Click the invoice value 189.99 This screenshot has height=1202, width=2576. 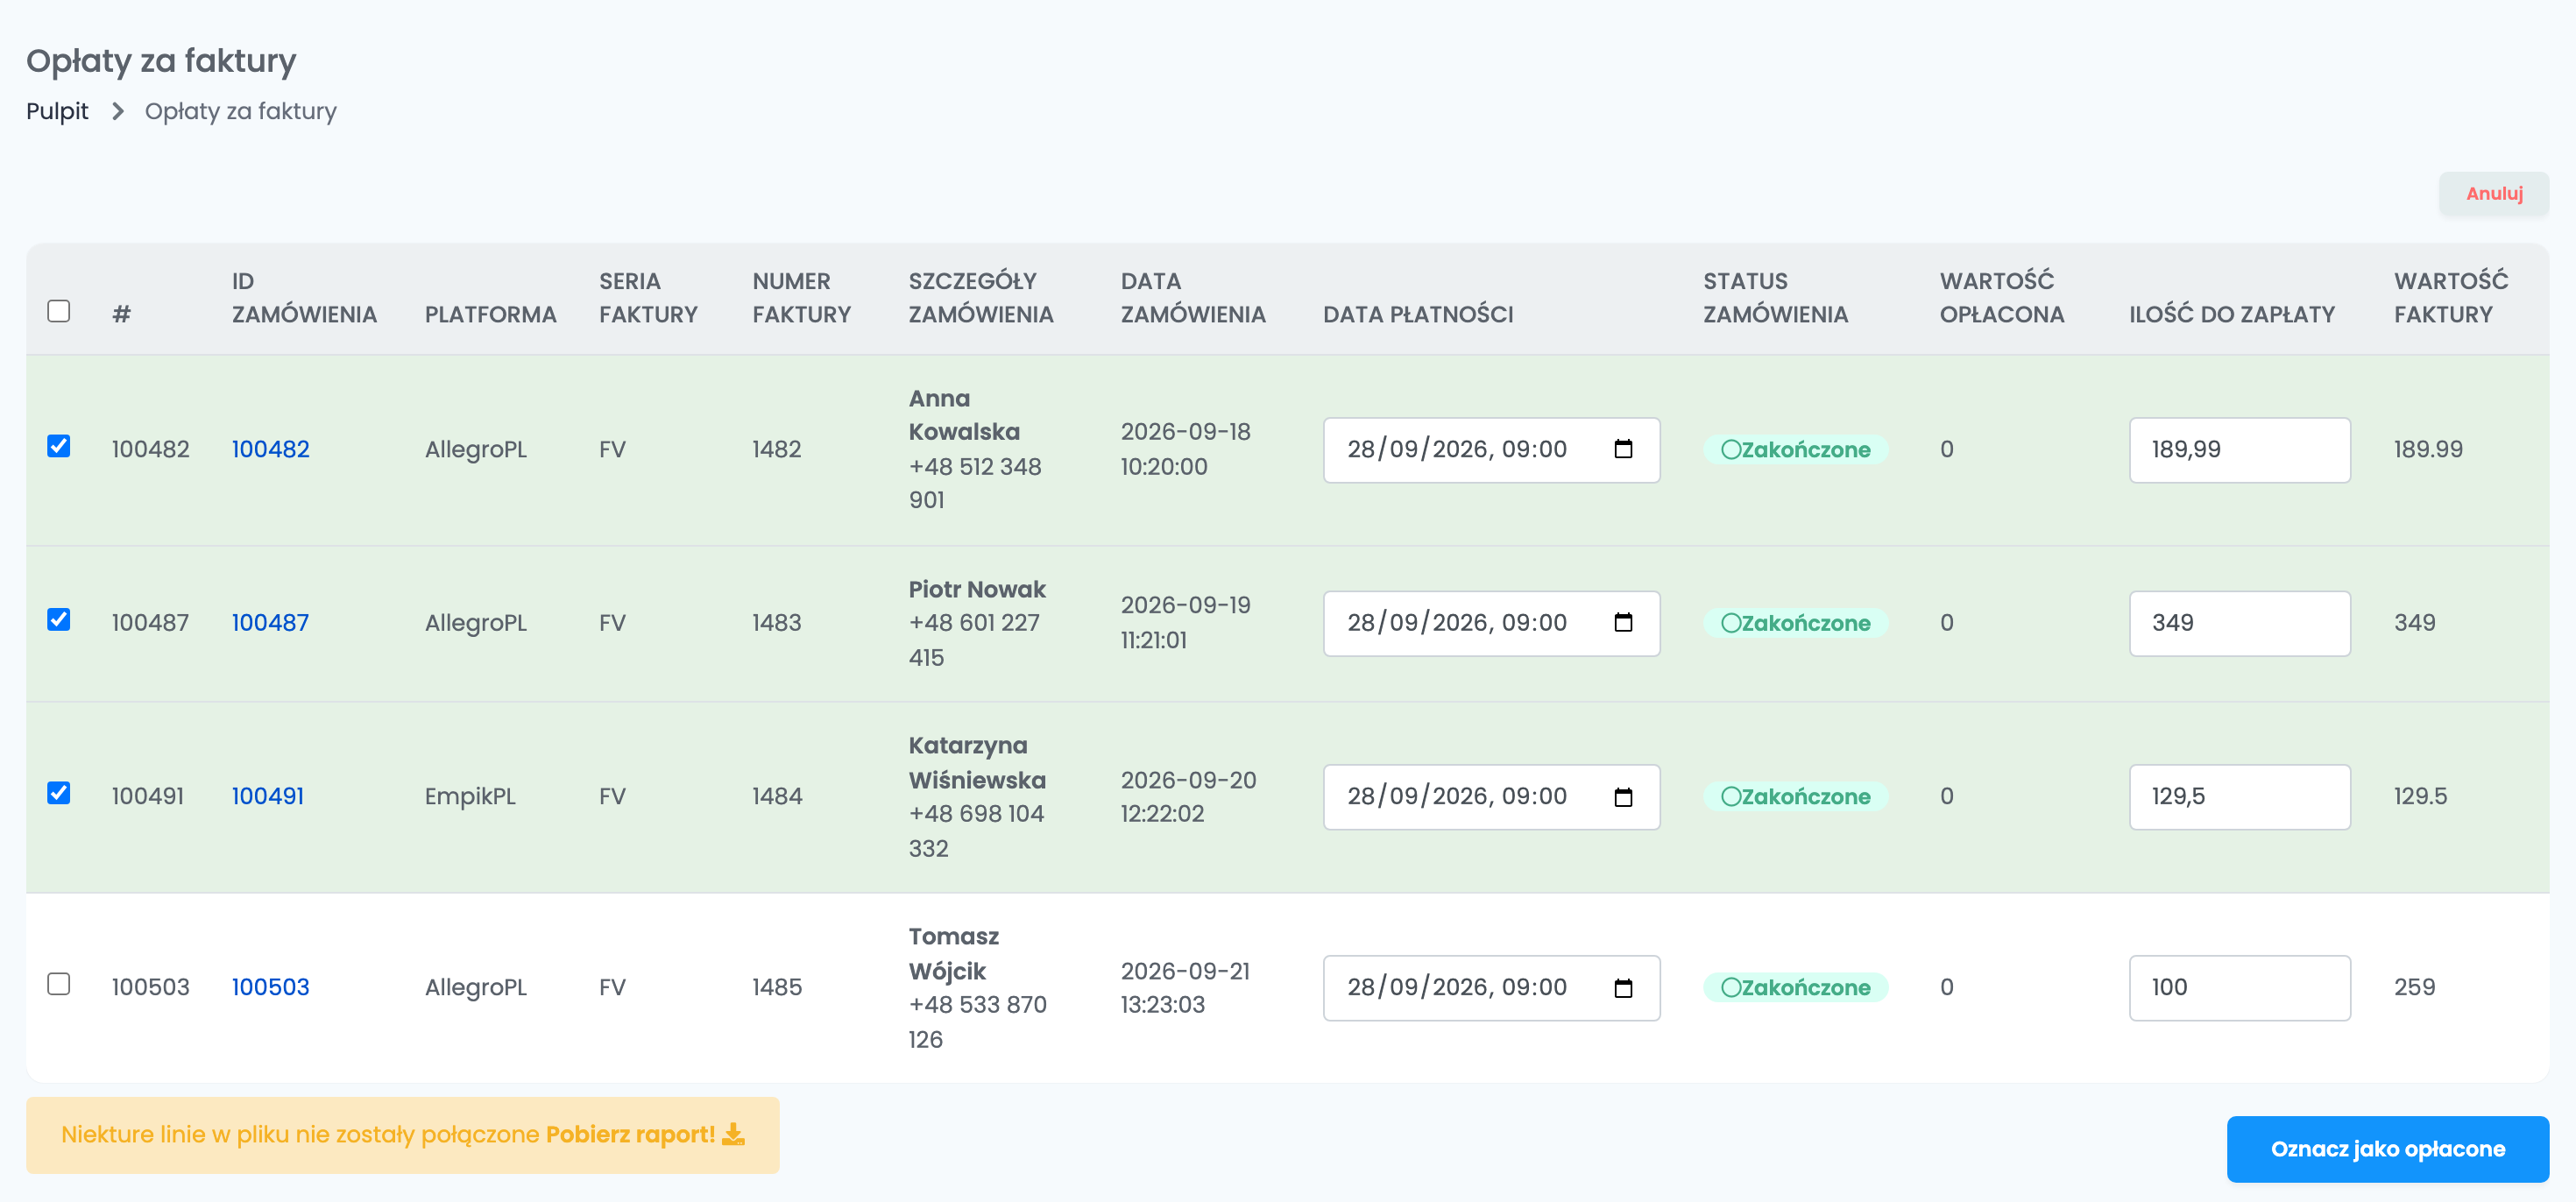tap(2427, 449)
